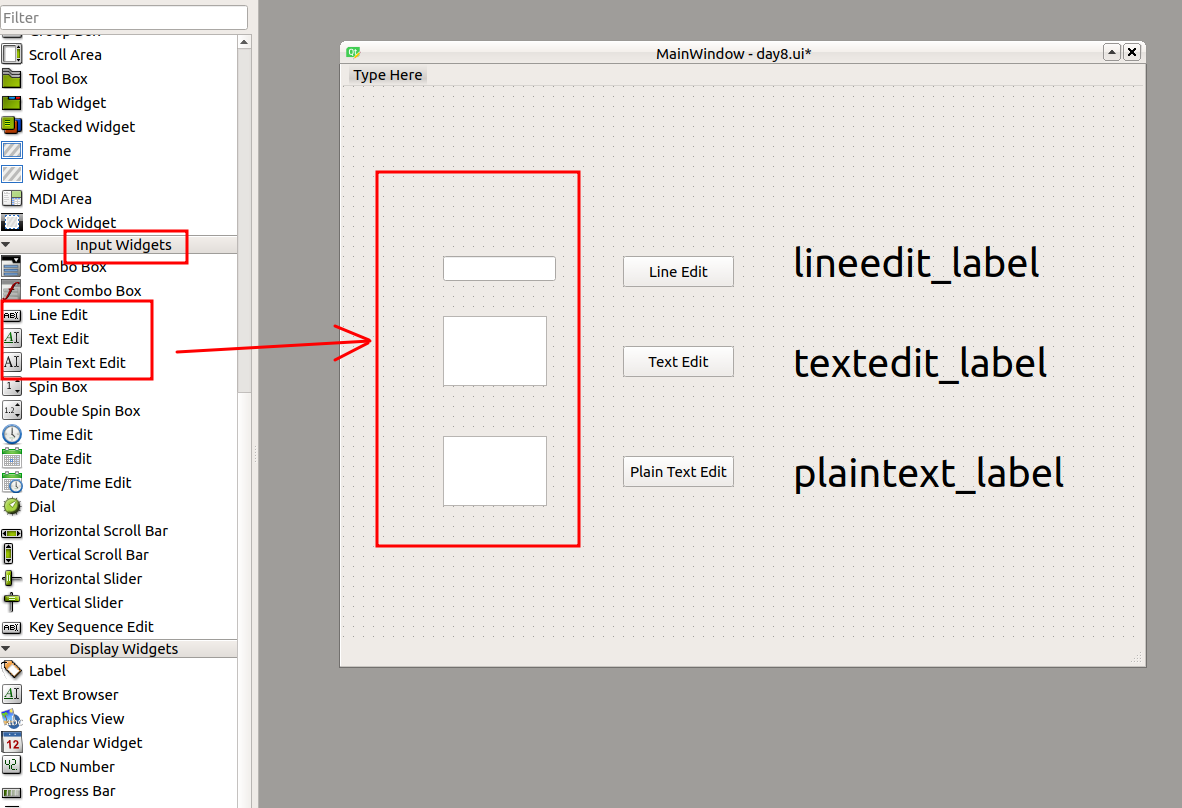Click inside the widget Filter field
1182x808 pixels.
(x=124, y=17)
